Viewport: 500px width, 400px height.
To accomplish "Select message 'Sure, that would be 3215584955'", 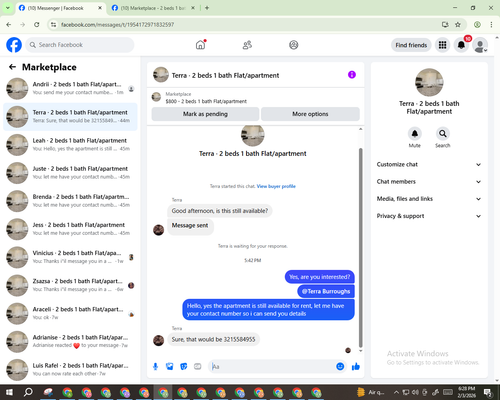I will 213,339.
